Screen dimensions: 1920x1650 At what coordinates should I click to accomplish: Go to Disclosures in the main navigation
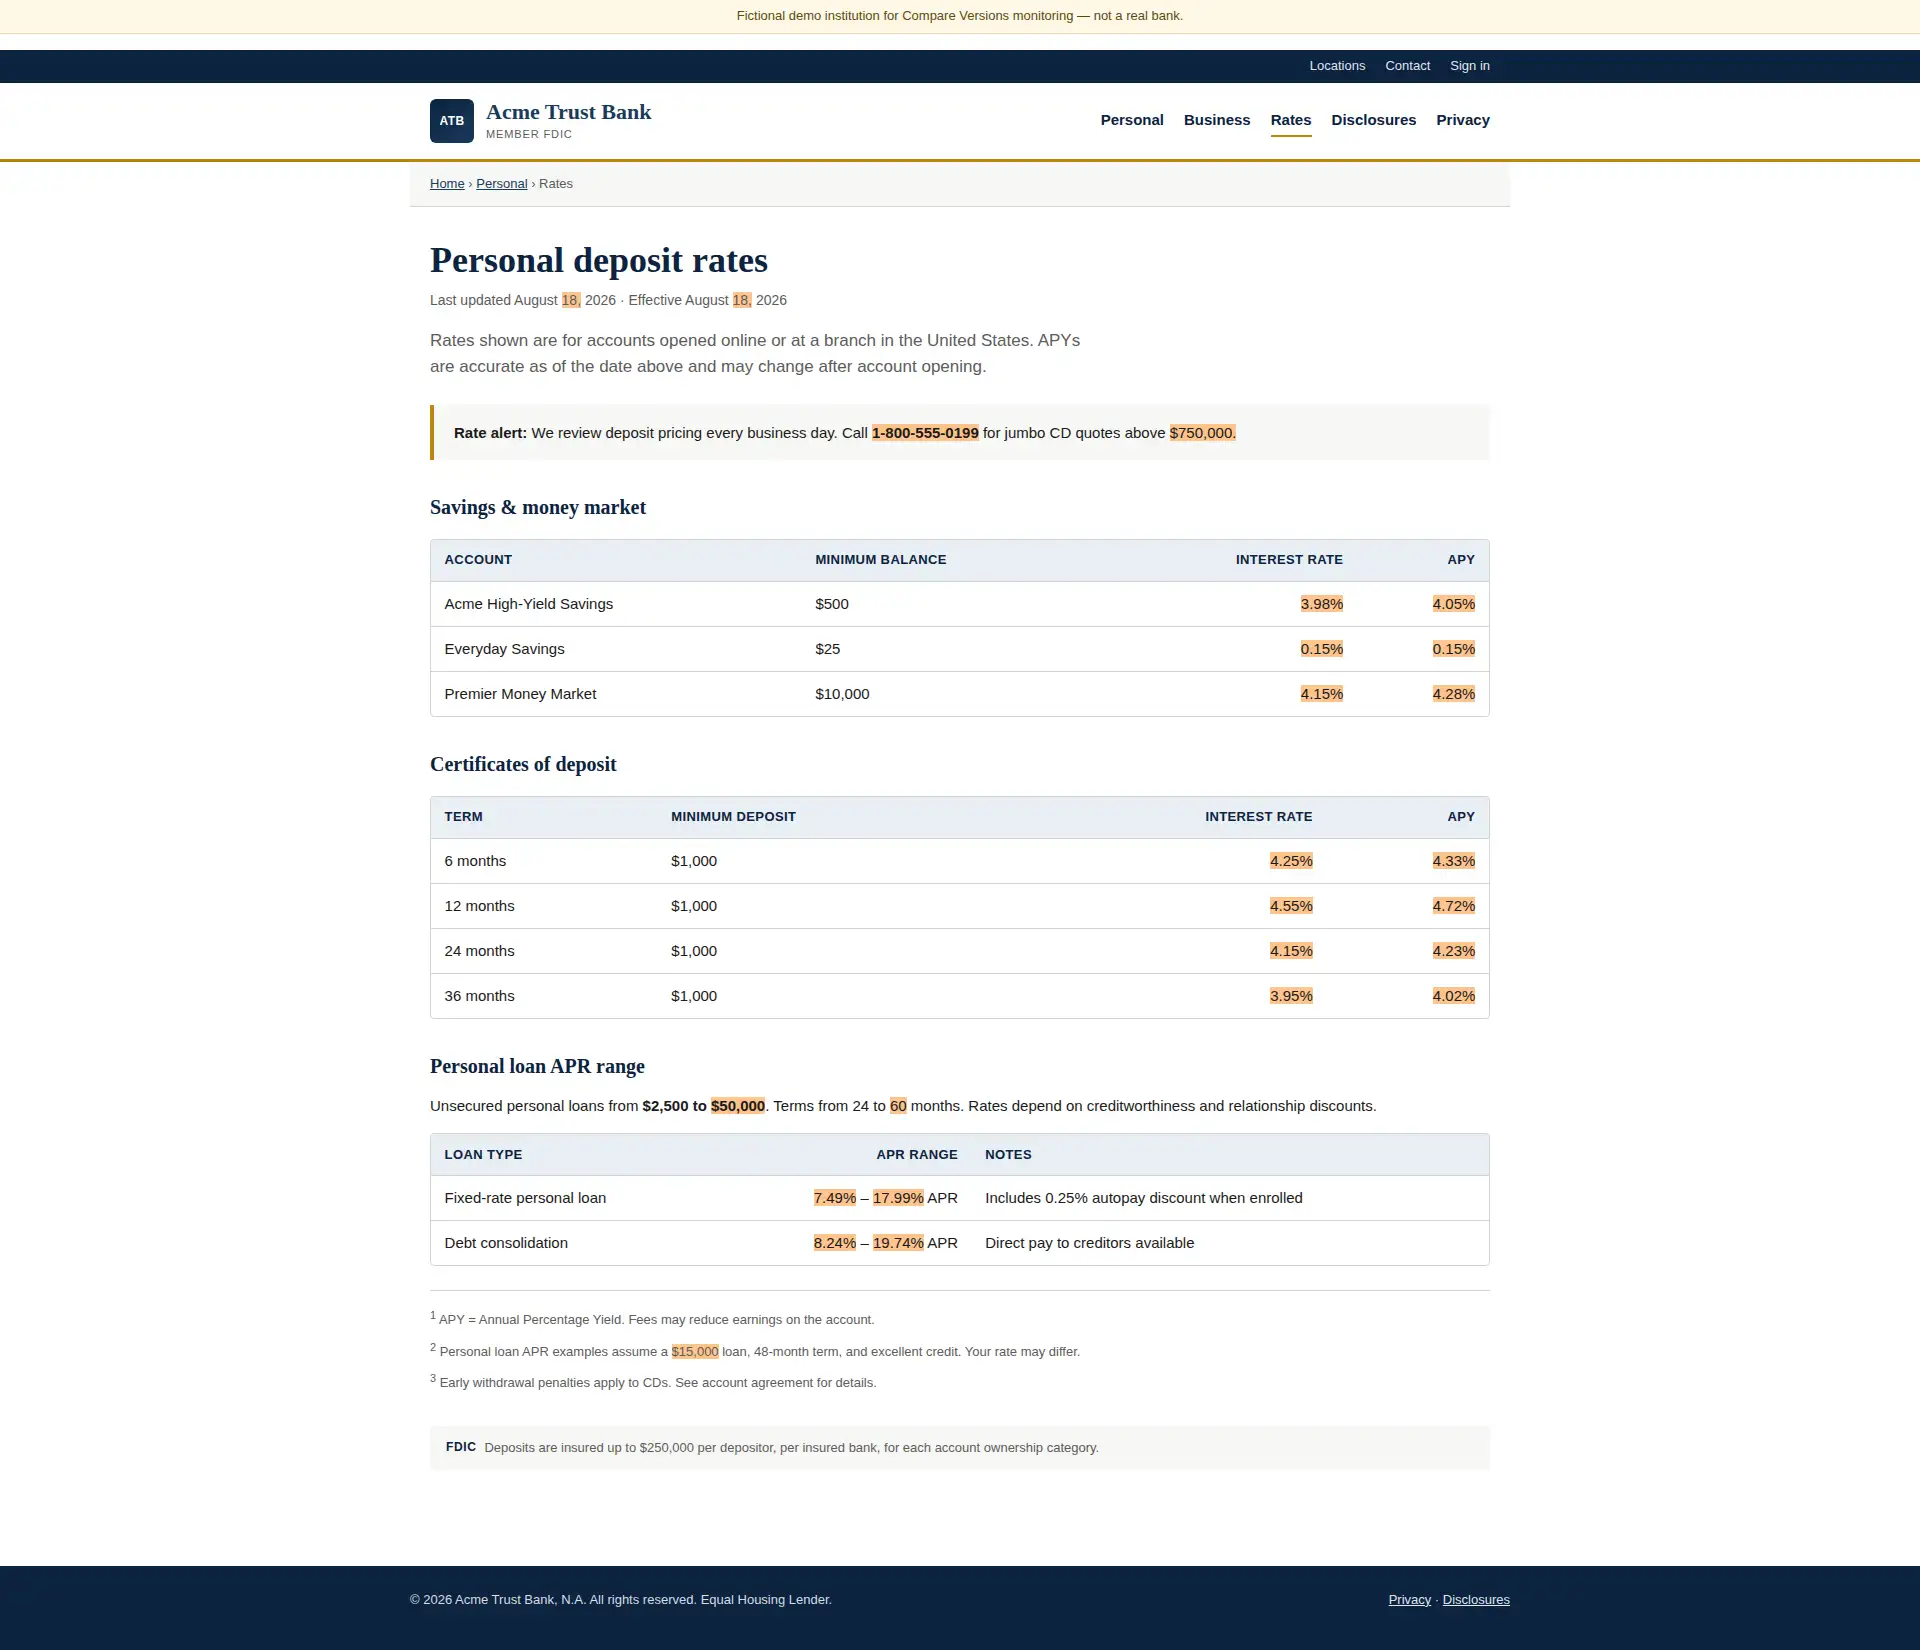pos(1374,120)
